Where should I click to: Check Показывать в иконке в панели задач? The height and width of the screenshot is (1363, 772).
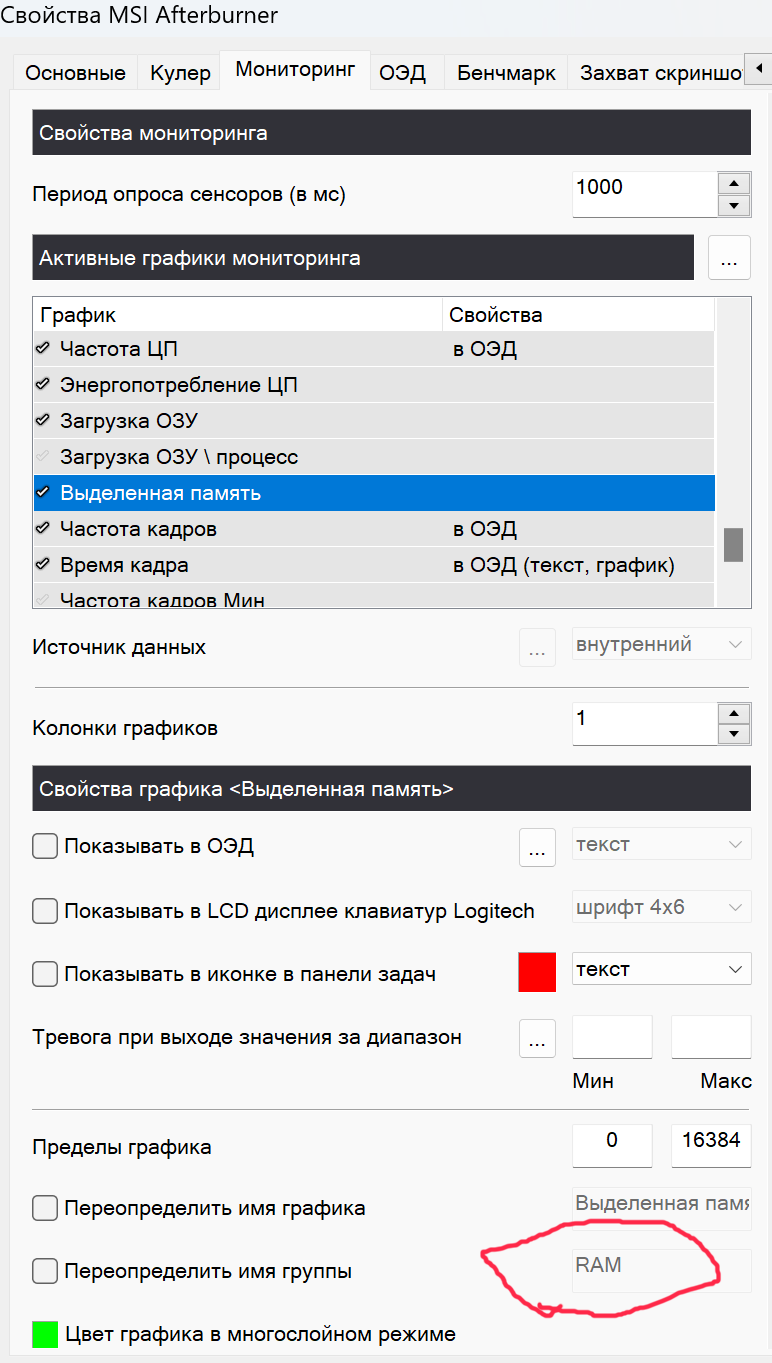tap(45, 973)
